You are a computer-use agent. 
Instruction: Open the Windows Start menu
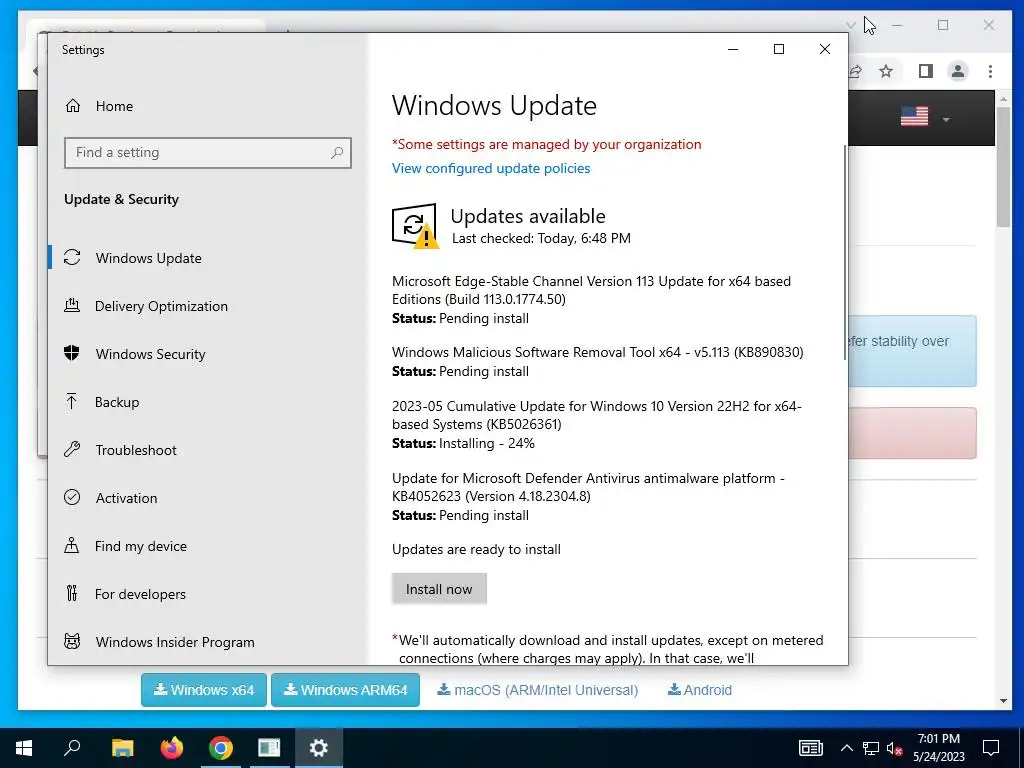pos(24,748)
